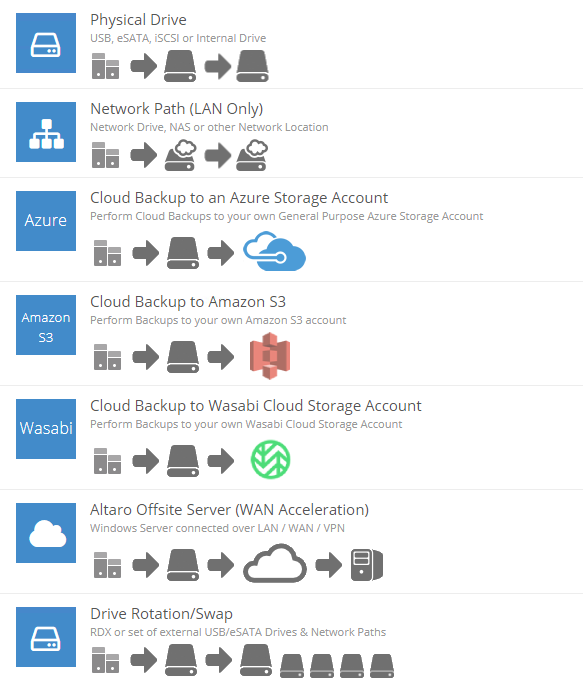583x687 pixels.
Task: Select the Physical Drive blue tile icon
Action: coord(46,43)
